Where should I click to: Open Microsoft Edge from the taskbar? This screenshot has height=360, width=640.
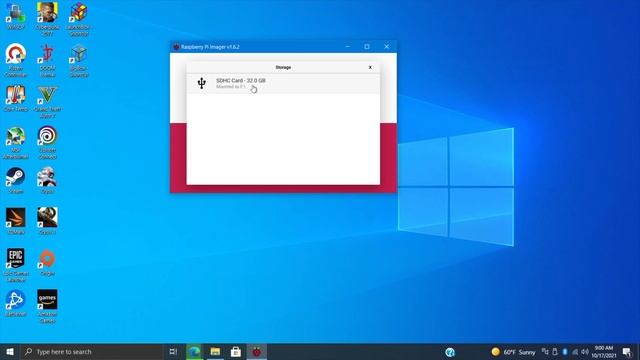(194, 351)
